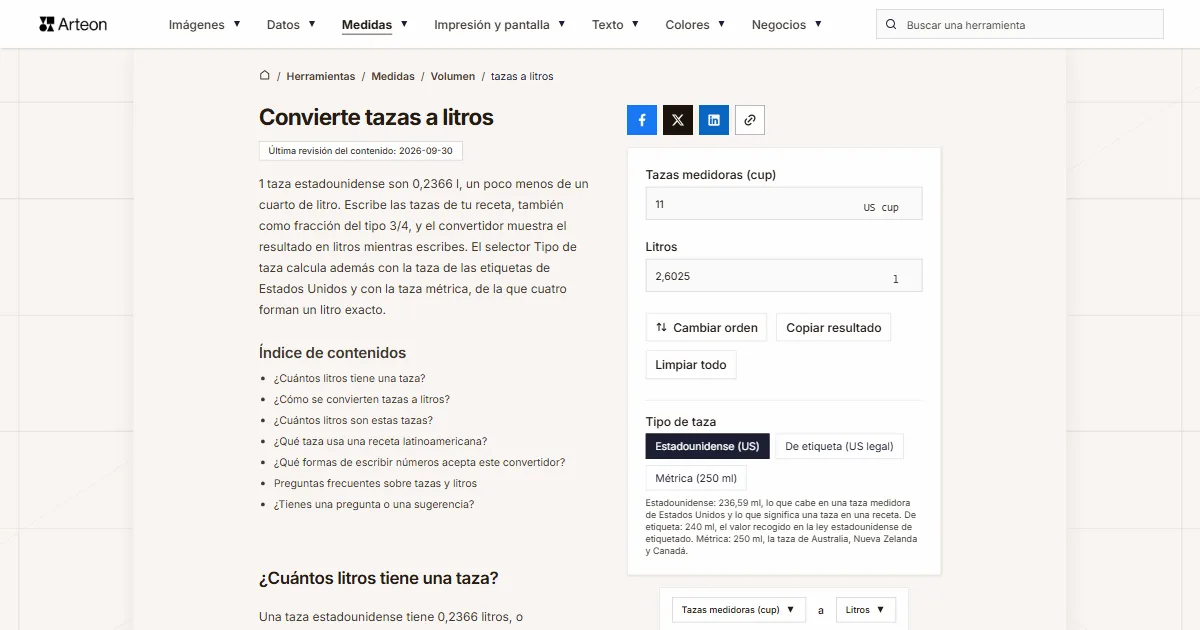1200x630 pixels.
Task: Share page on LinkedIn
Action: [x=714, y=120]
